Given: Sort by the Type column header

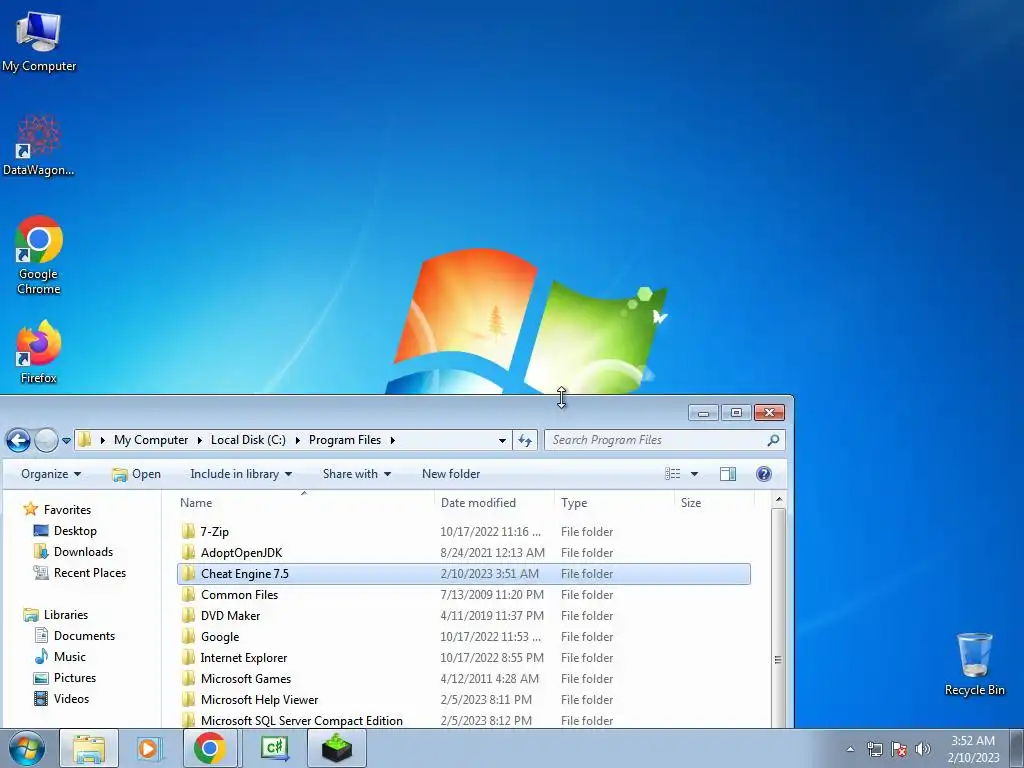Looking at the screenshot, I should pyautogui.click(x=614, y=503).
